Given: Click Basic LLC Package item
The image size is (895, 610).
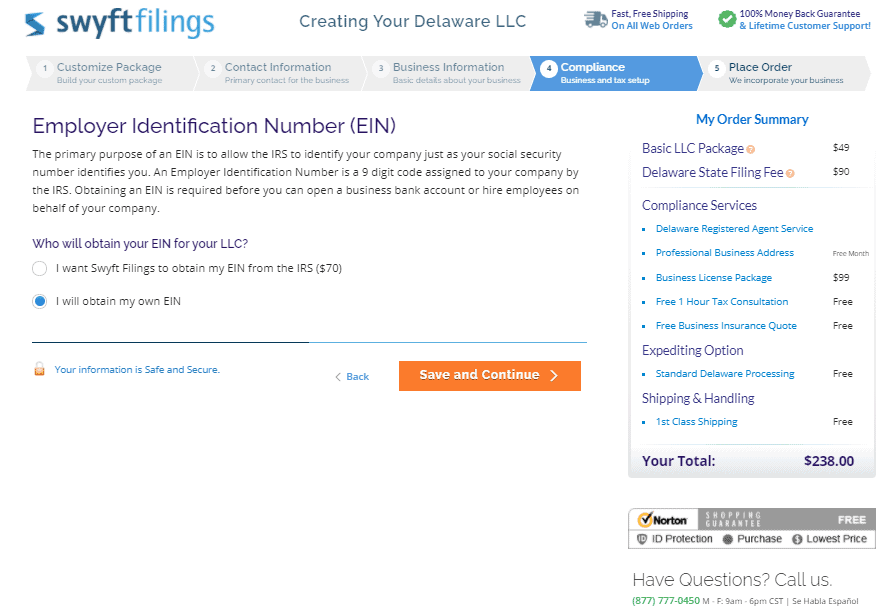Looking at the screenshot, I should 693,148.
